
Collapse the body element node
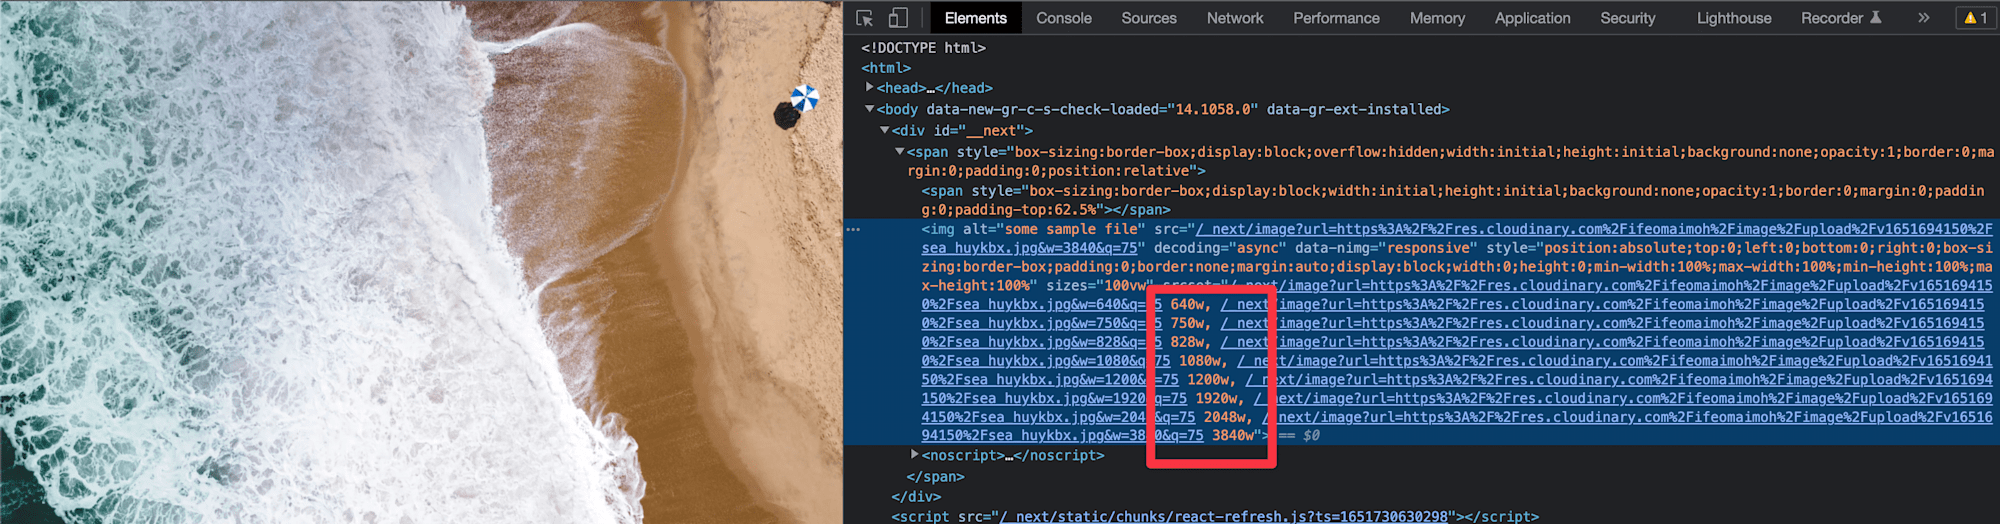(869, 109)
